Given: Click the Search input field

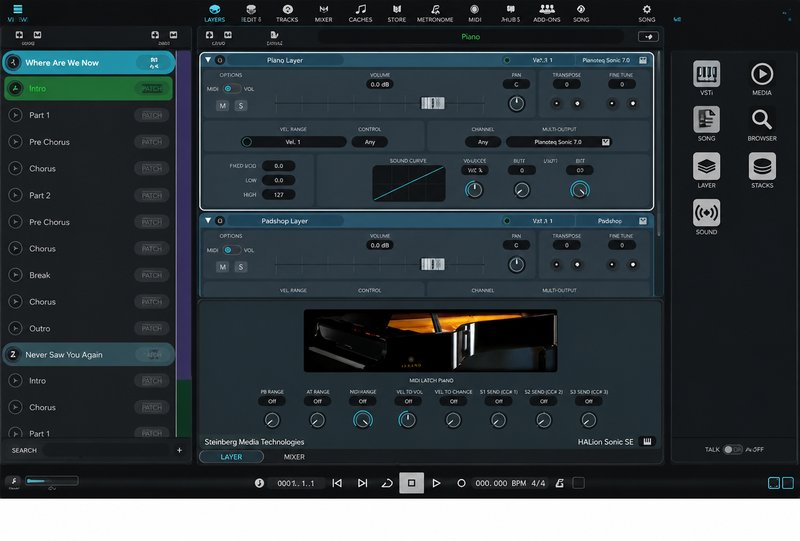Looking at the screenshot, I should pos(106,450).
